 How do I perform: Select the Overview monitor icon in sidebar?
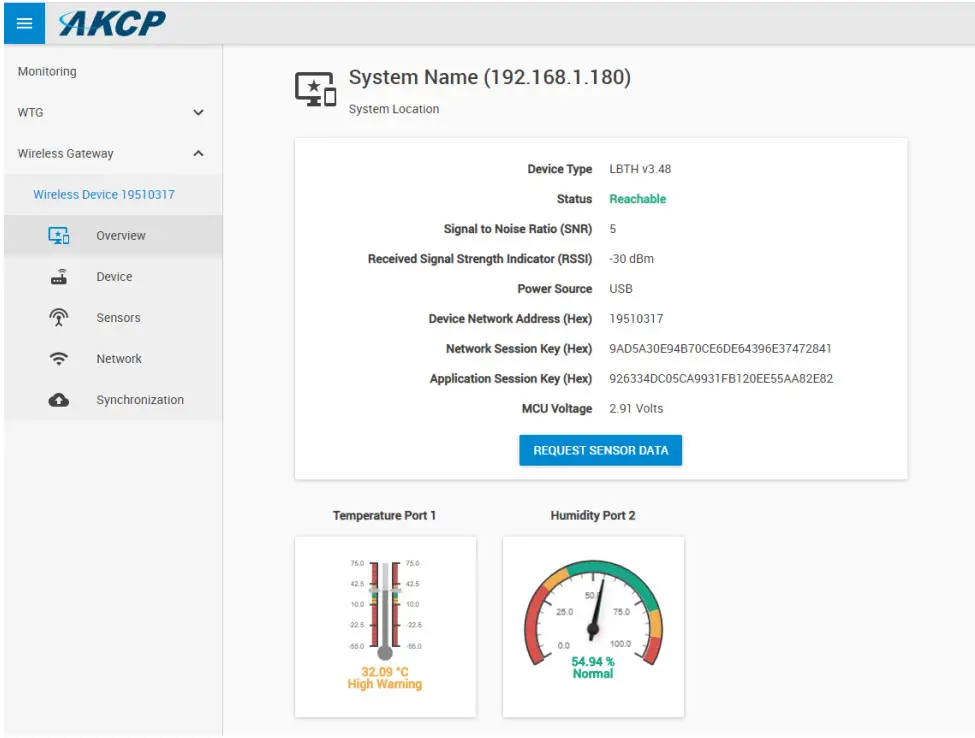pyautogui.click(x=60, y=235)
